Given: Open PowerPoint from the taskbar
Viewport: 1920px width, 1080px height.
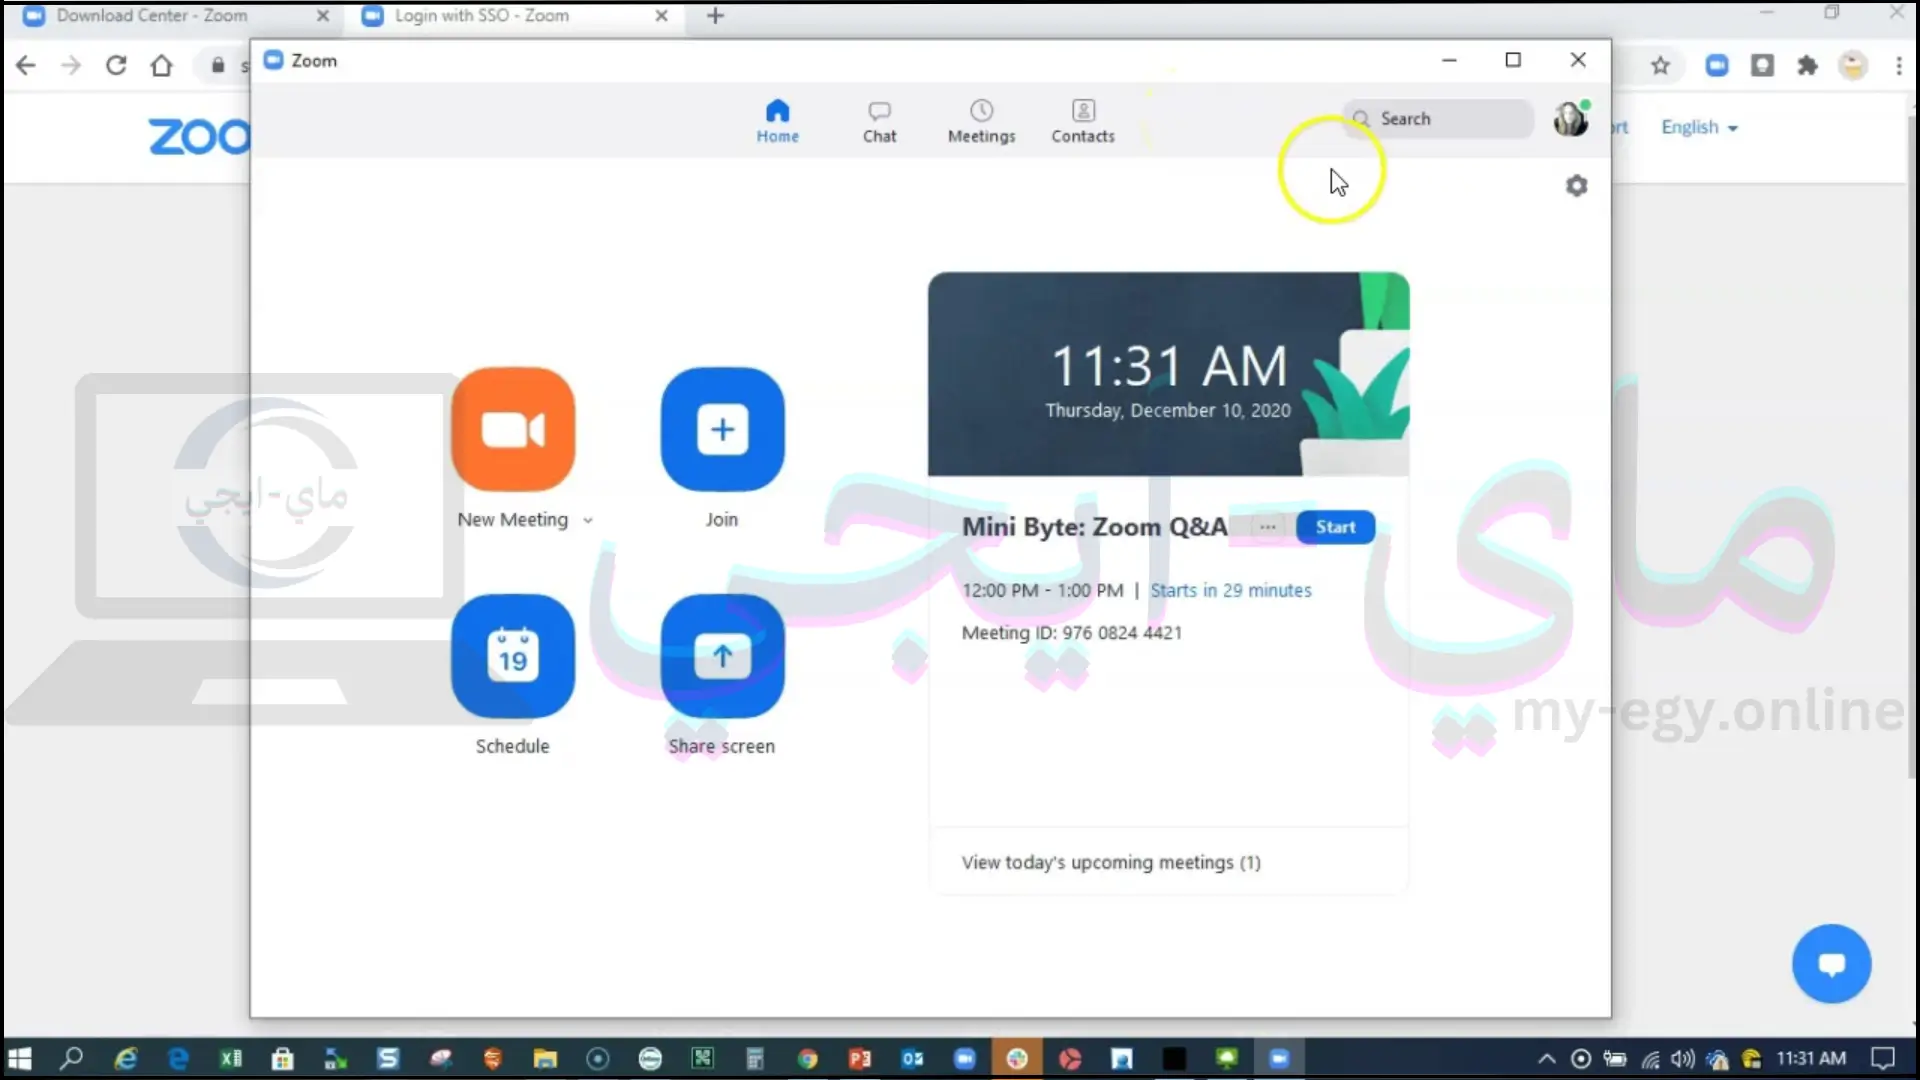Looking at the screenshot, I should pyautogui.click(x=859, y=1058).
